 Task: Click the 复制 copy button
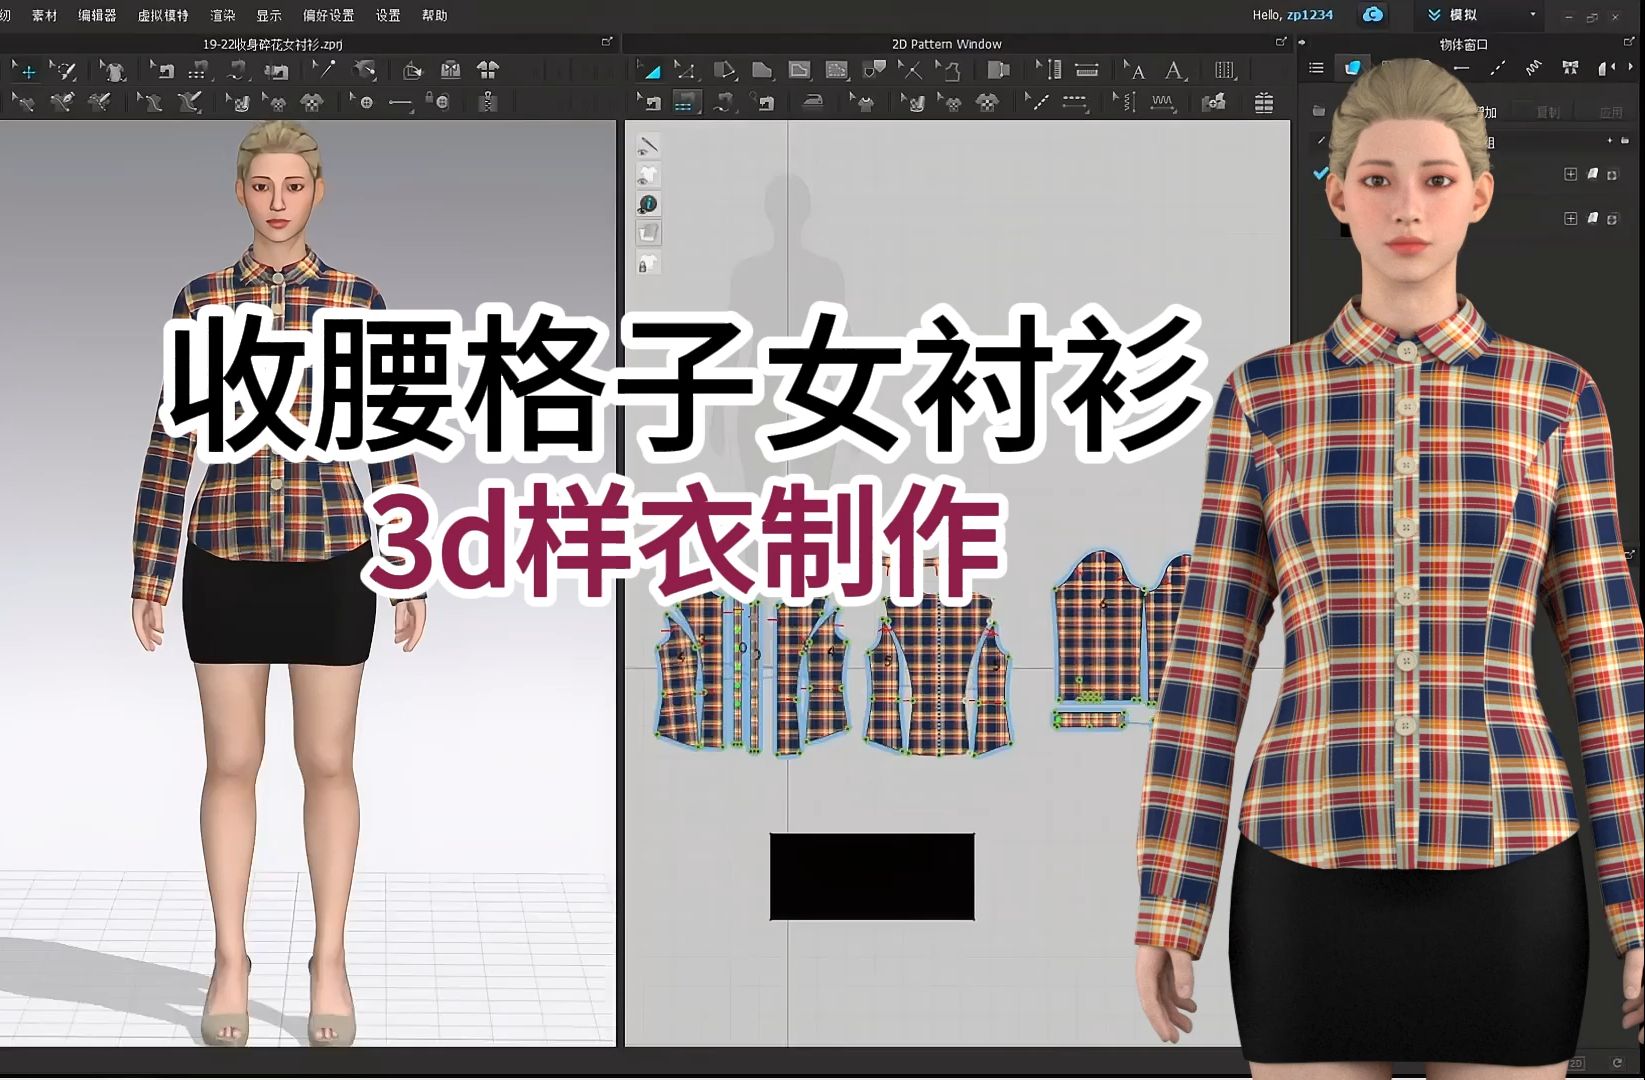(x=1548, y=112)
